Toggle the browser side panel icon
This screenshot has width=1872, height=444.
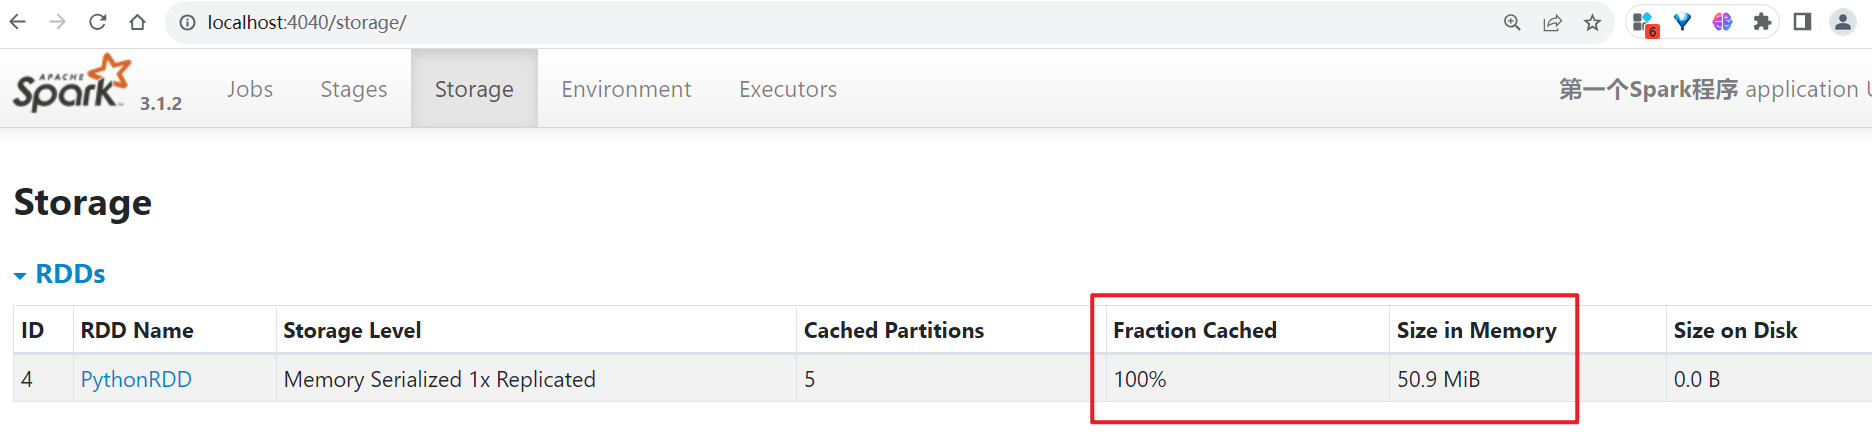click(x=1802, y=22)
